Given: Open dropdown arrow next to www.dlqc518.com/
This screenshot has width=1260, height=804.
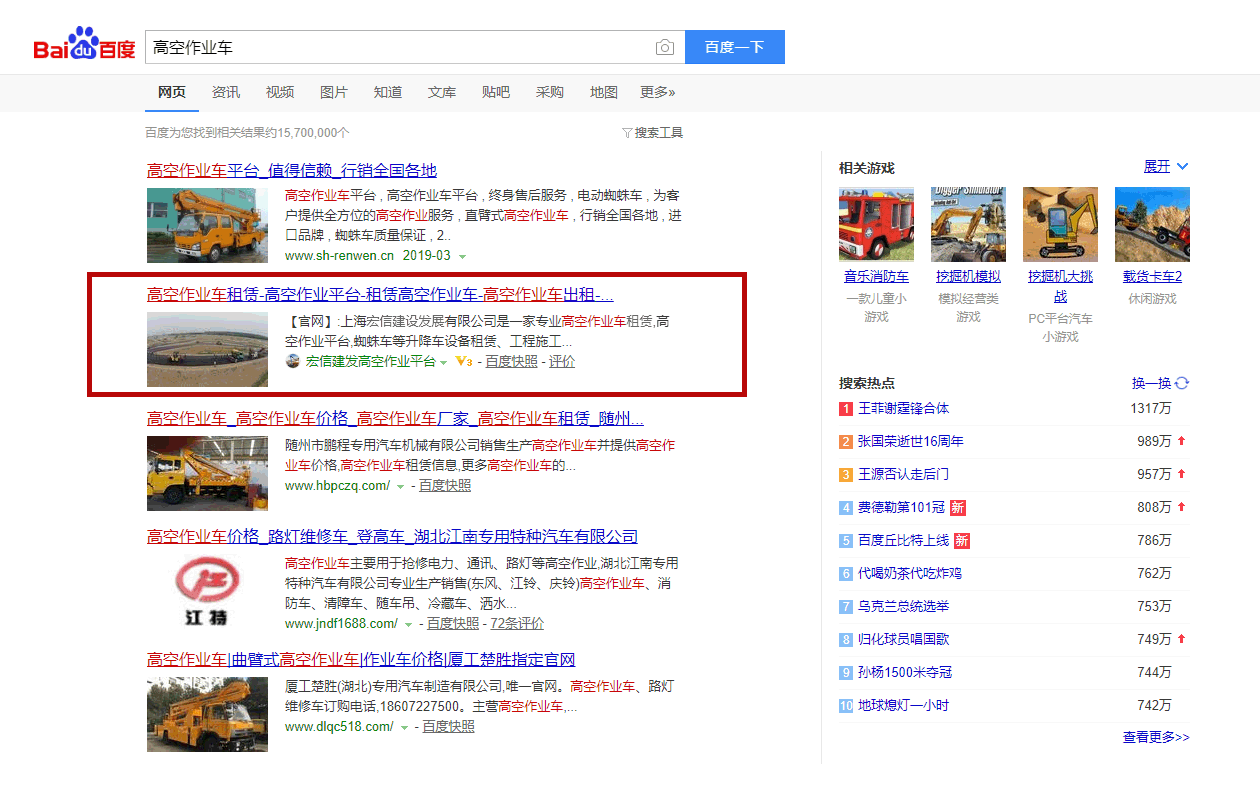Looking at the screenshot, I should (x=404, y=728).
